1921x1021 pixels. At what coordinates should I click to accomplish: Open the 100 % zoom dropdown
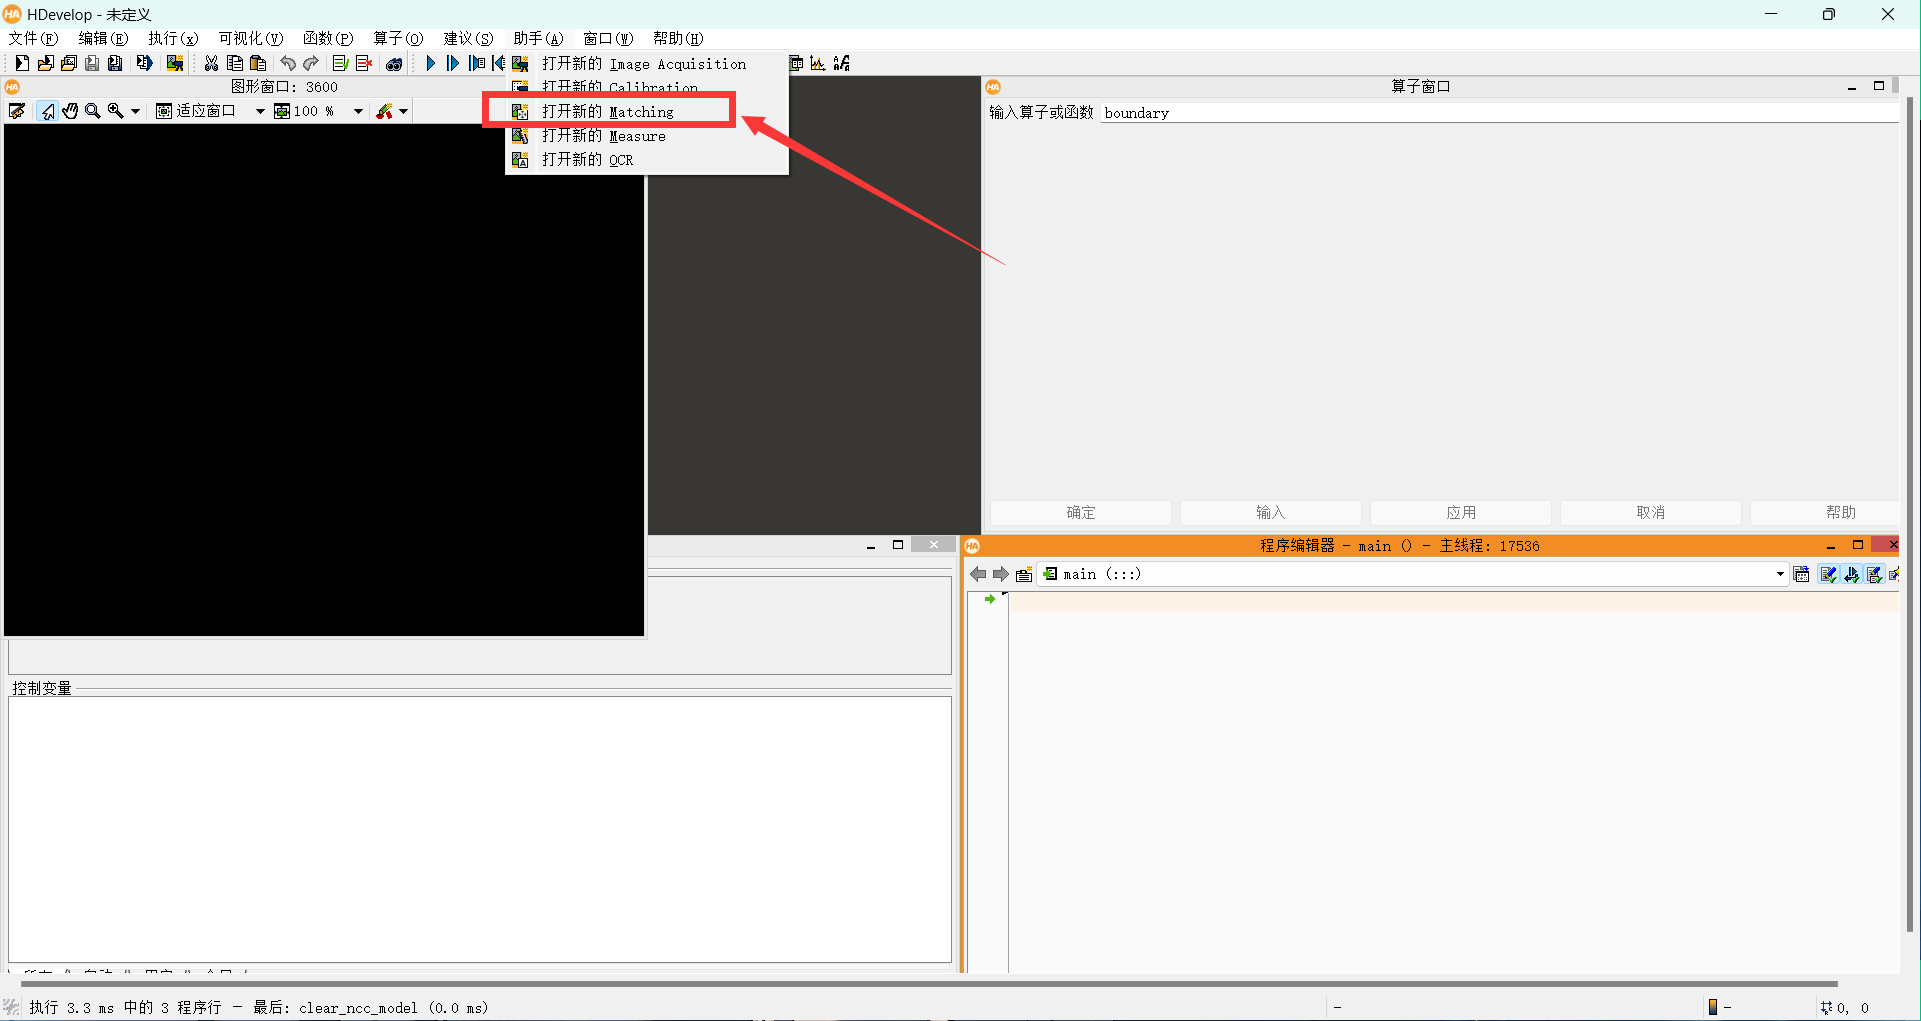pos(358,111)
